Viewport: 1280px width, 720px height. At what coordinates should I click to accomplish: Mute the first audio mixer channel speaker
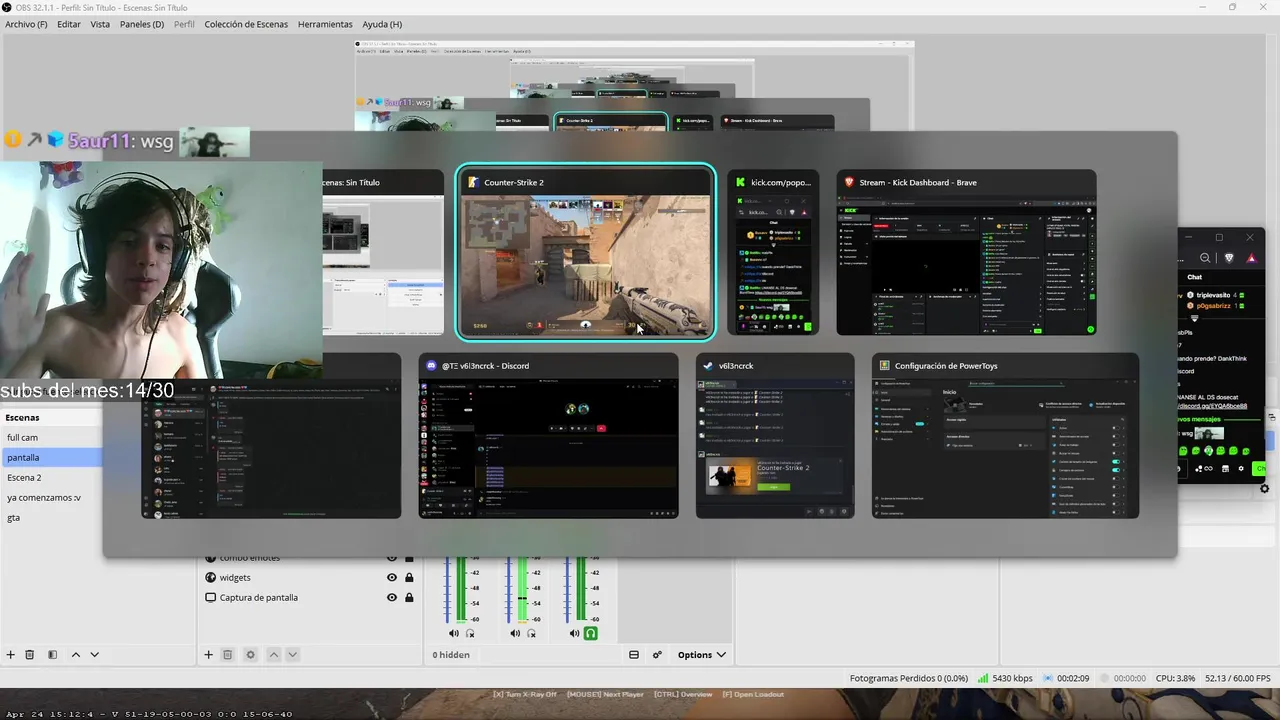tap(453, 633)
